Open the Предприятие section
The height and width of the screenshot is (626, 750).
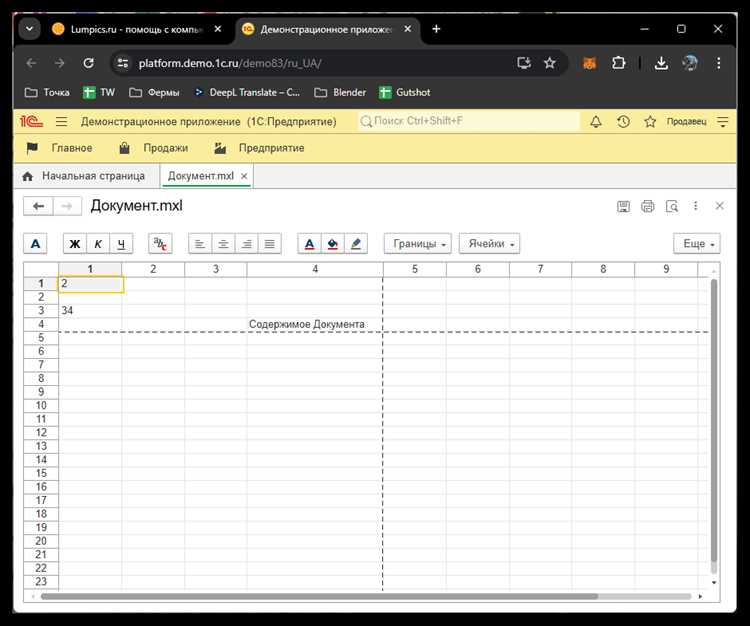[259, 148]
